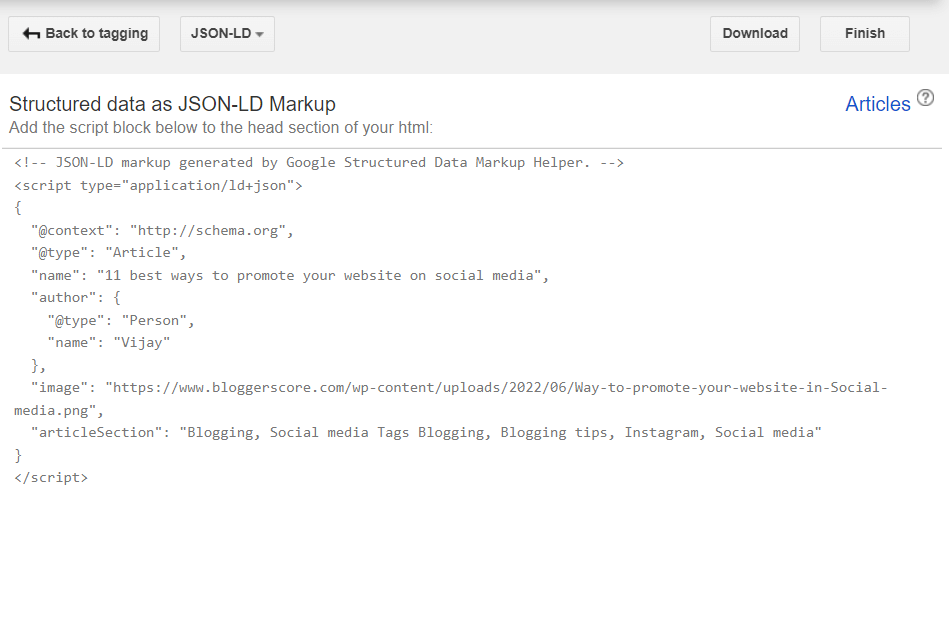Click the JSON-LD markup comment line
Viewport: 949px width, 640px height.
[319, 163]
